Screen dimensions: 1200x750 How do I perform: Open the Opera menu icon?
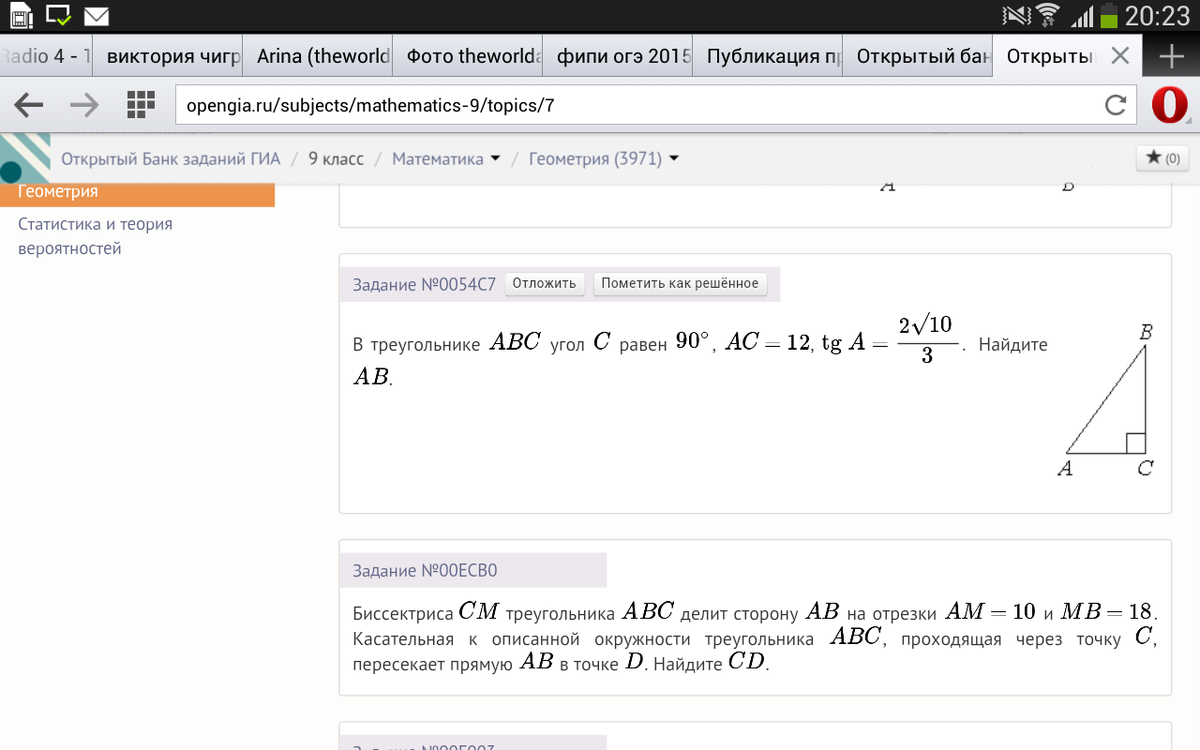click(x=1169, y=104)
